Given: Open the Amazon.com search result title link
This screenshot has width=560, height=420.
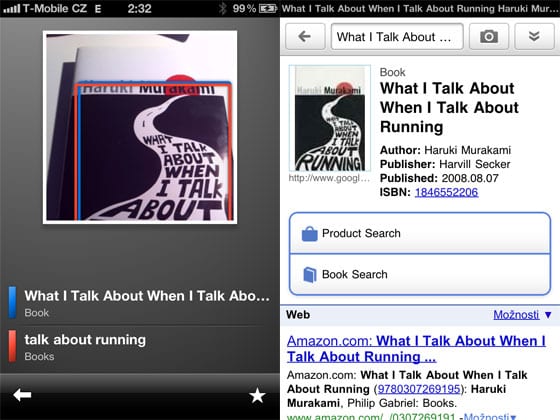Looking at the screenshot, I should click(x=416, y=349).
